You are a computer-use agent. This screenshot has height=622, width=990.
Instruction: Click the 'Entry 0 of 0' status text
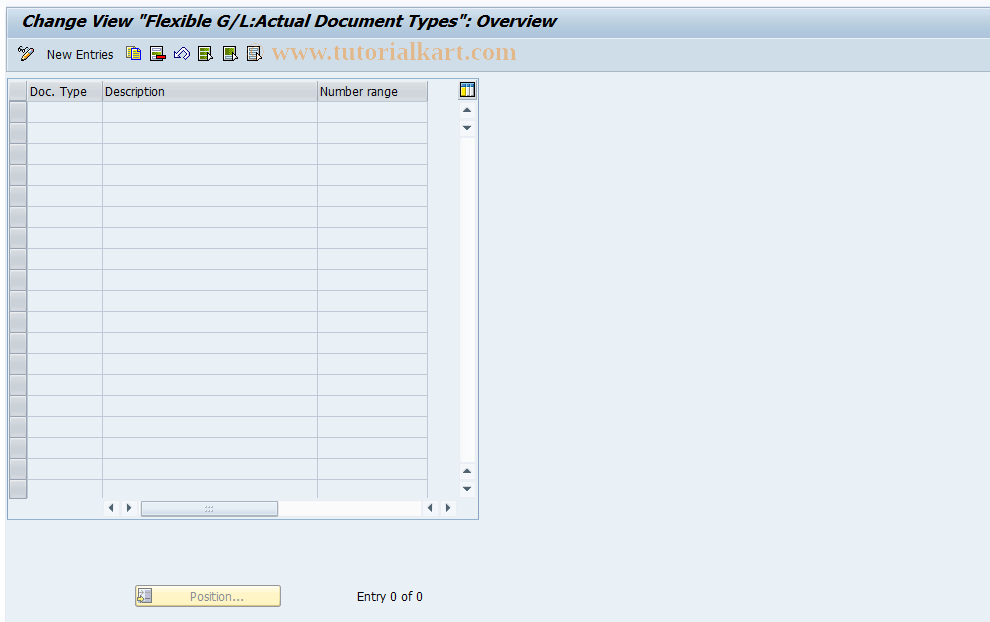[390, 597]
